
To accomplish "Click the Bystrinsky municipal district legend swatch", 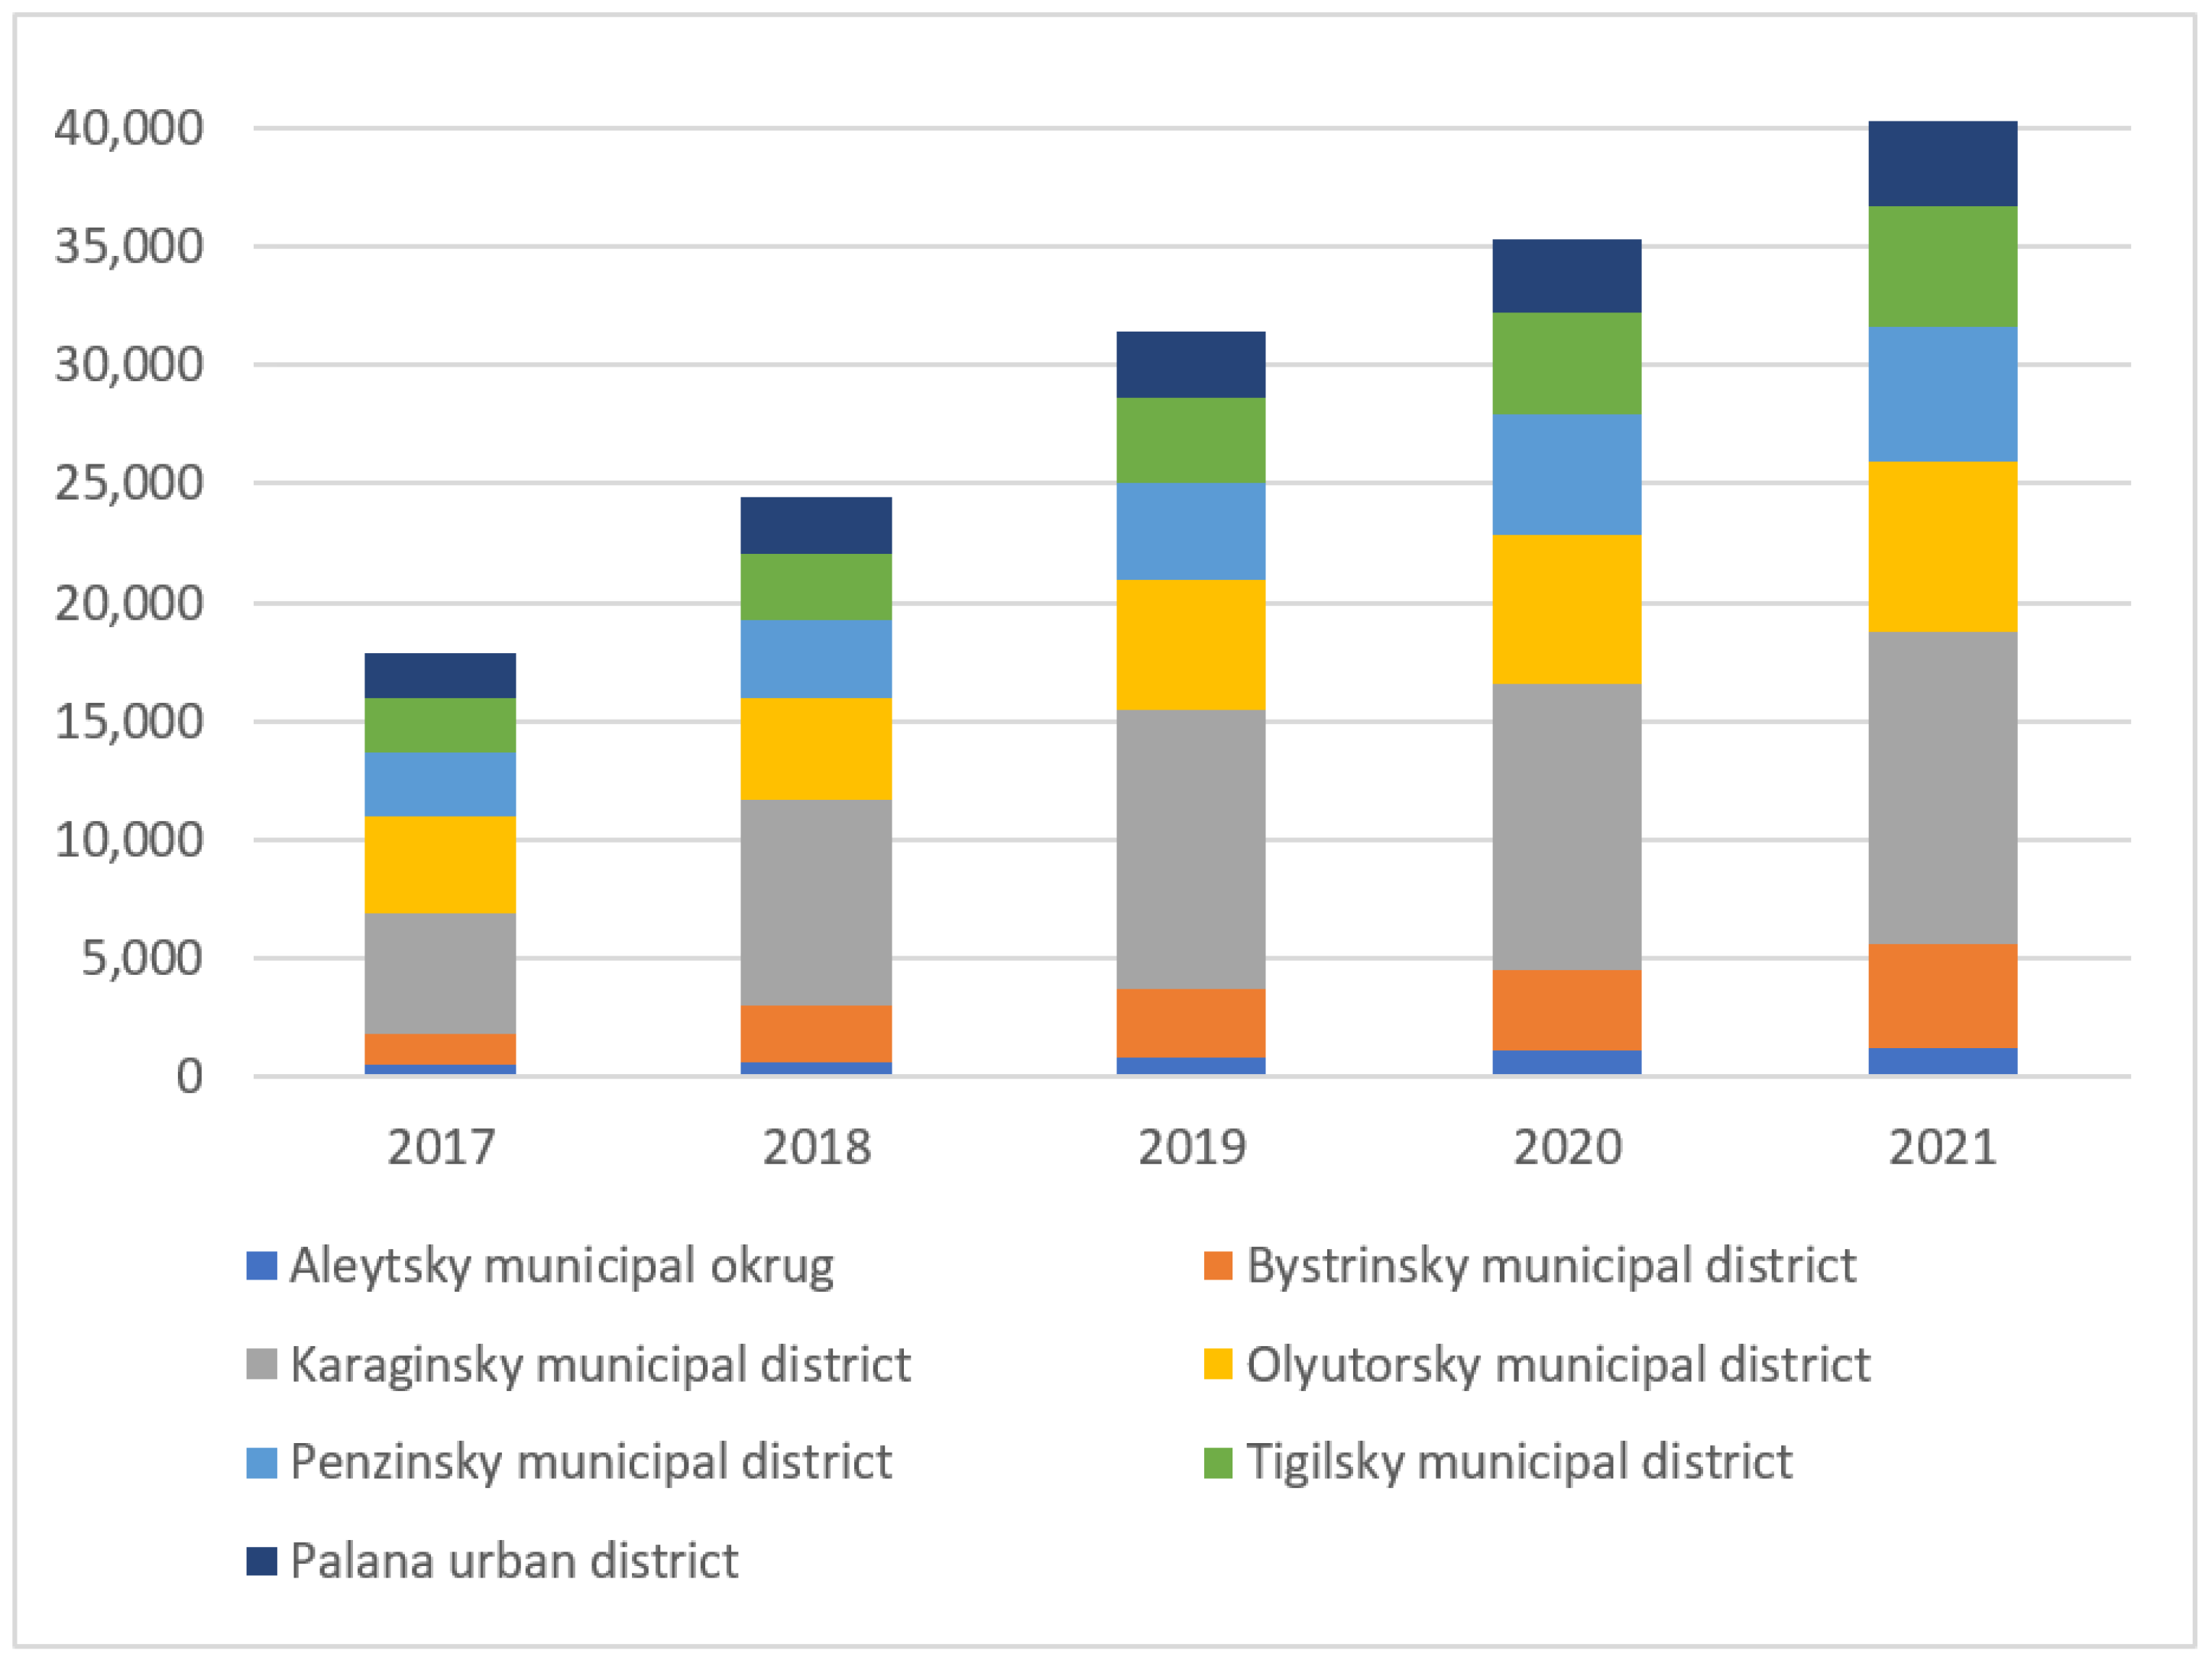I will (1217, 1266).
